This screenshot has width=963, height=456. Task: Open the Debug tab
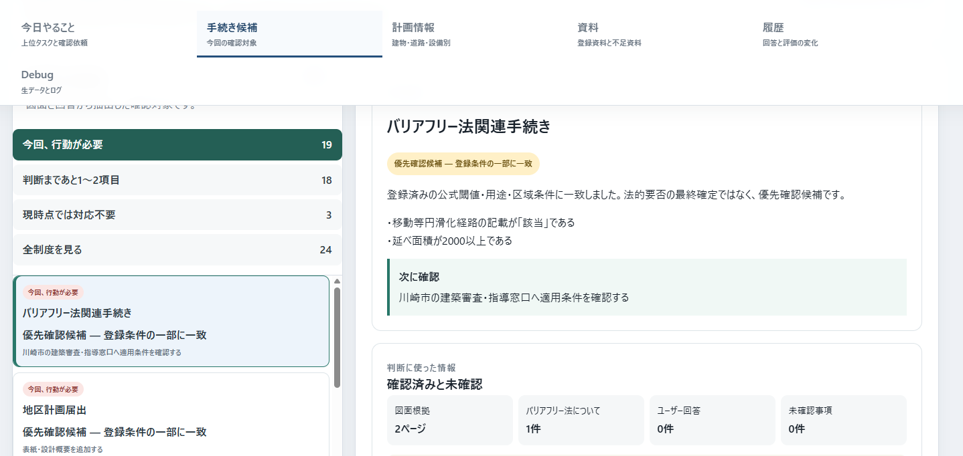[x=104, y=81]
